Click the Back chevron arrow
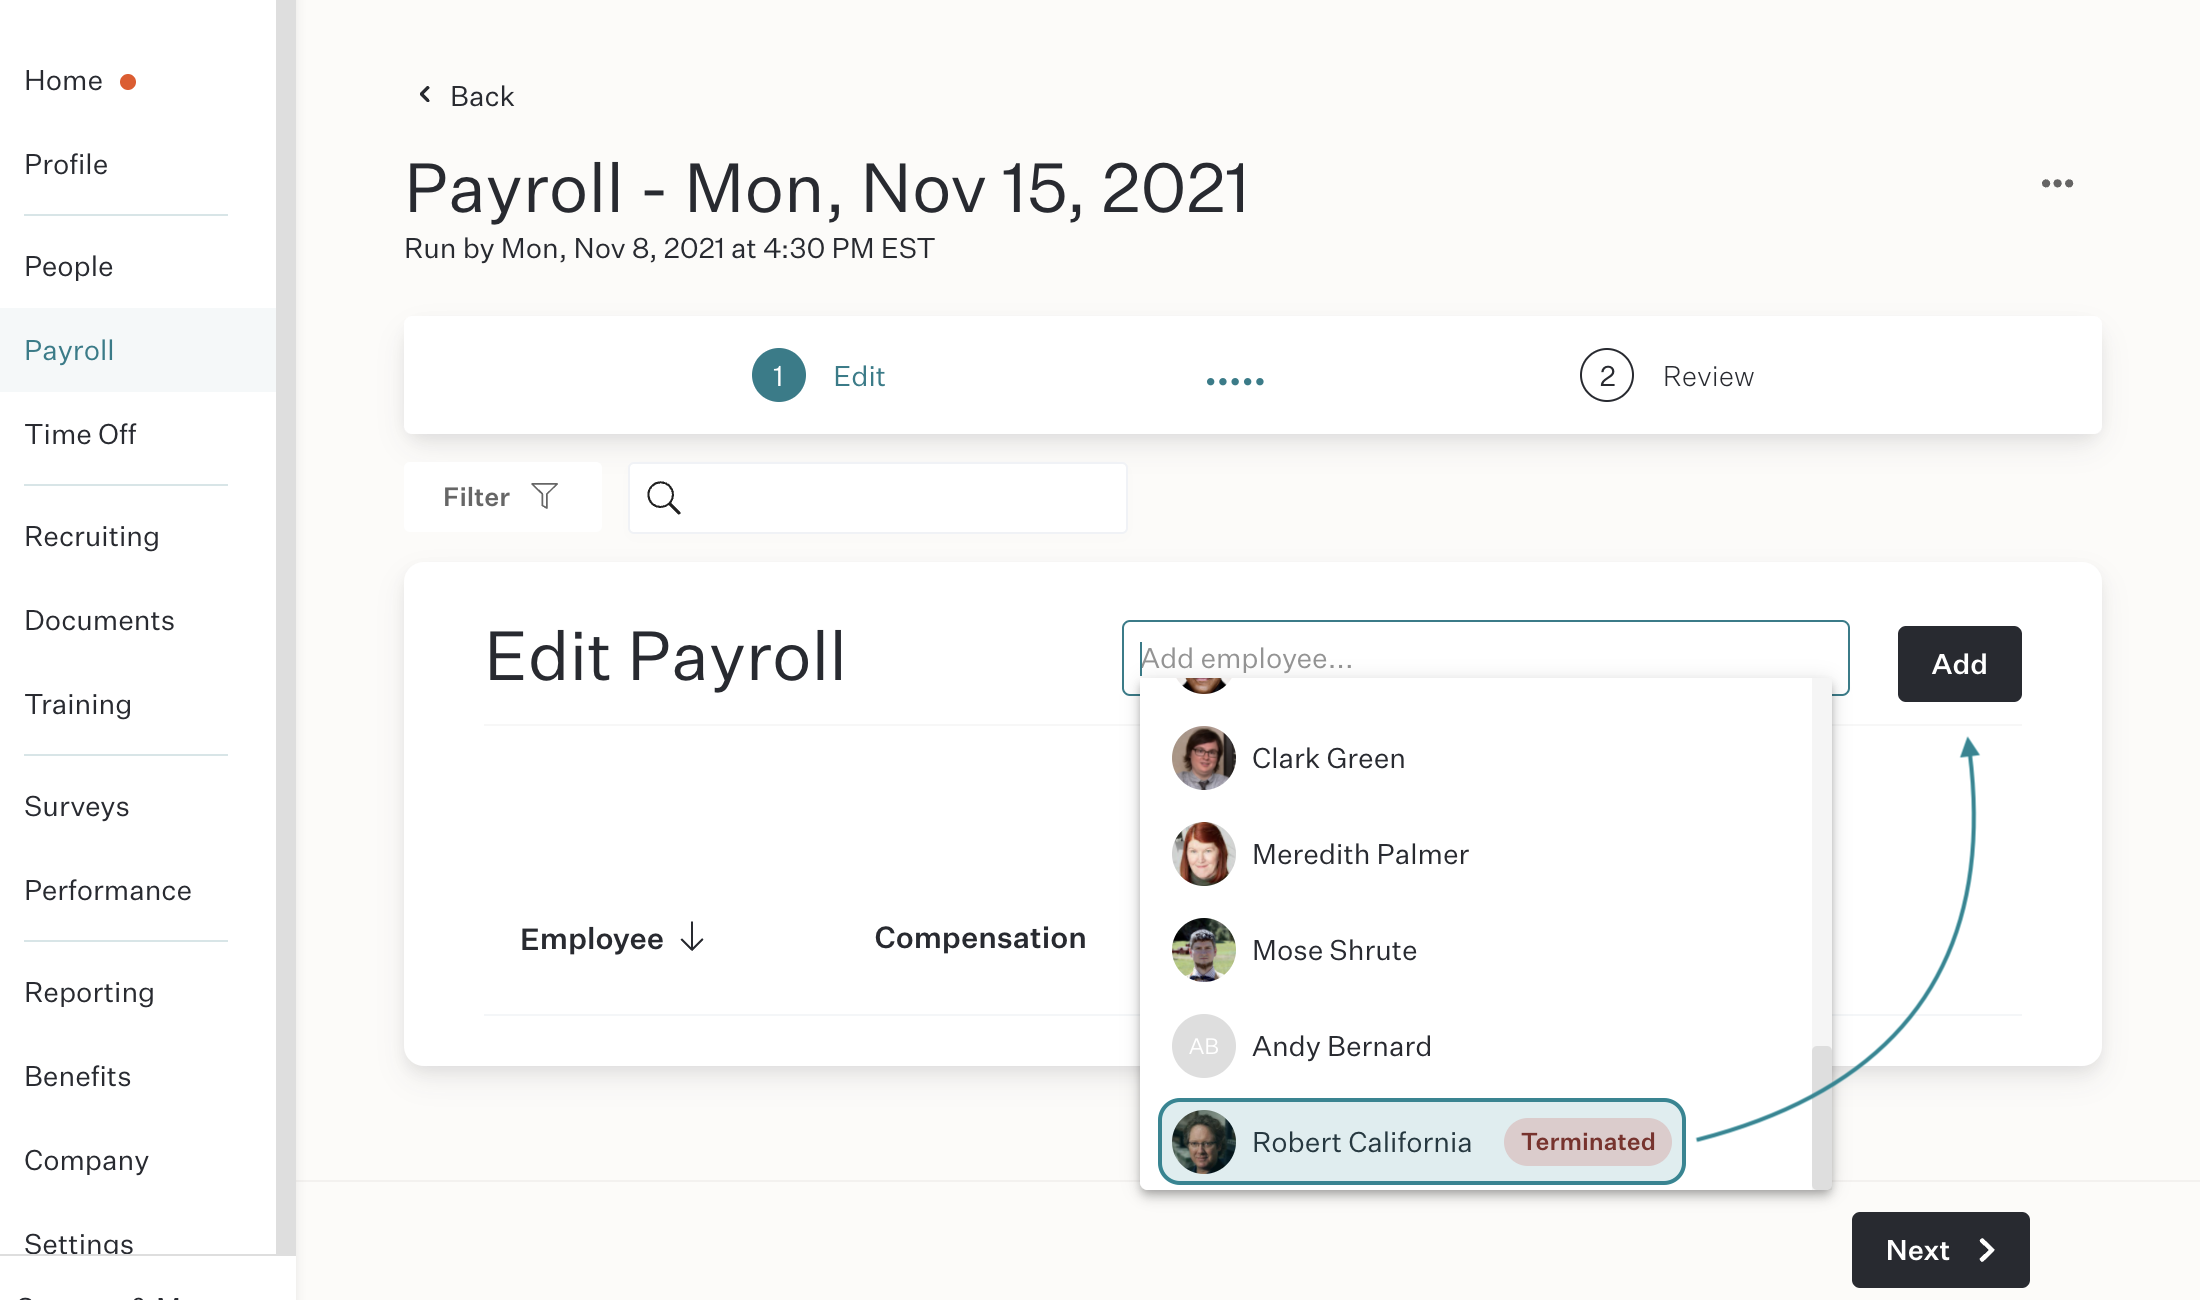 click(x=425, y=95)
